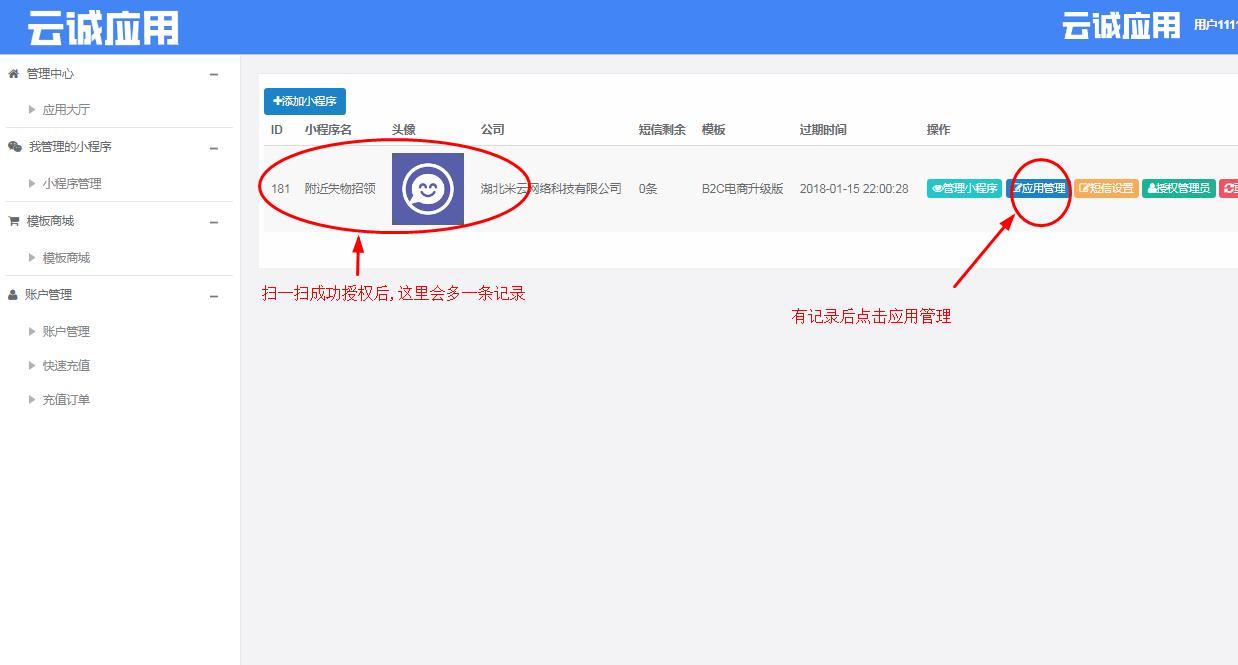Open 应用大厅 in the sidebar

coord(66,110)
